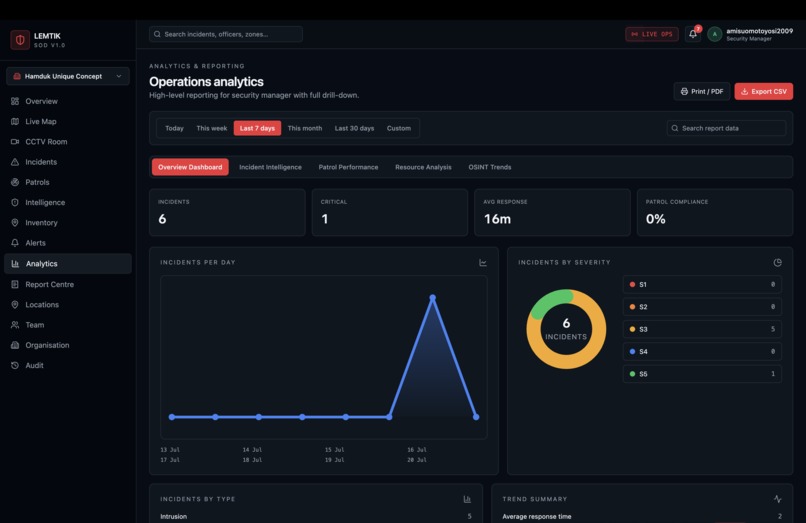Image resolution: width=806 pixels, height=523 pixels.
Task: Switch to the OSINT Trends tab
Action: pyautogui.click(x=489, y=167)
